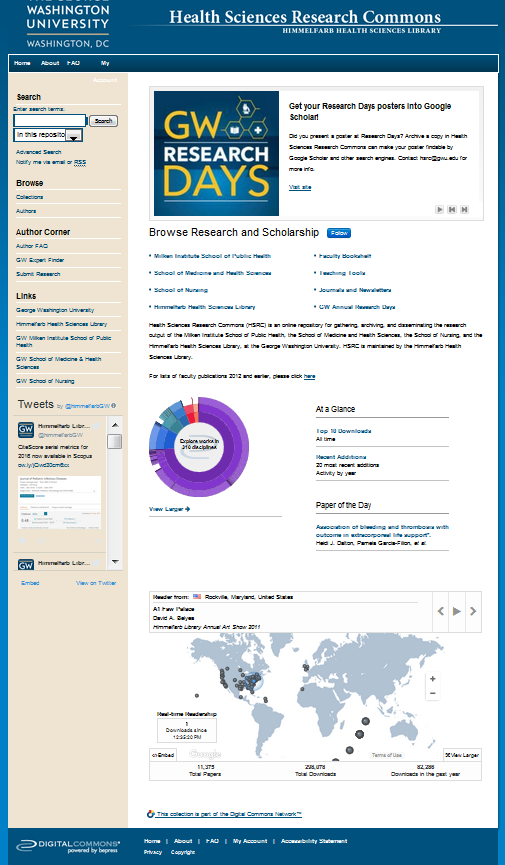
Task: Open the ow.ly link in the tweet
Action: pyautogui.click(x=44, y=465)
